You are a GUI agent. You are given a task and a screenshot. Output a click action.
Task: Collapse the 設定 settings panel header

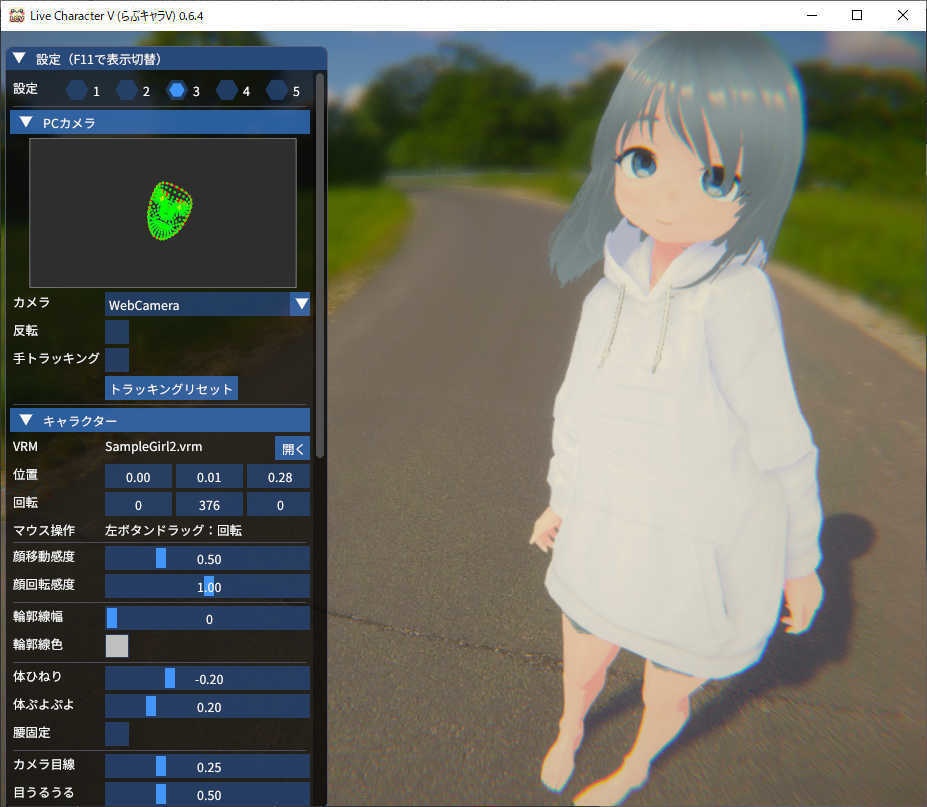tap(18, 58)
